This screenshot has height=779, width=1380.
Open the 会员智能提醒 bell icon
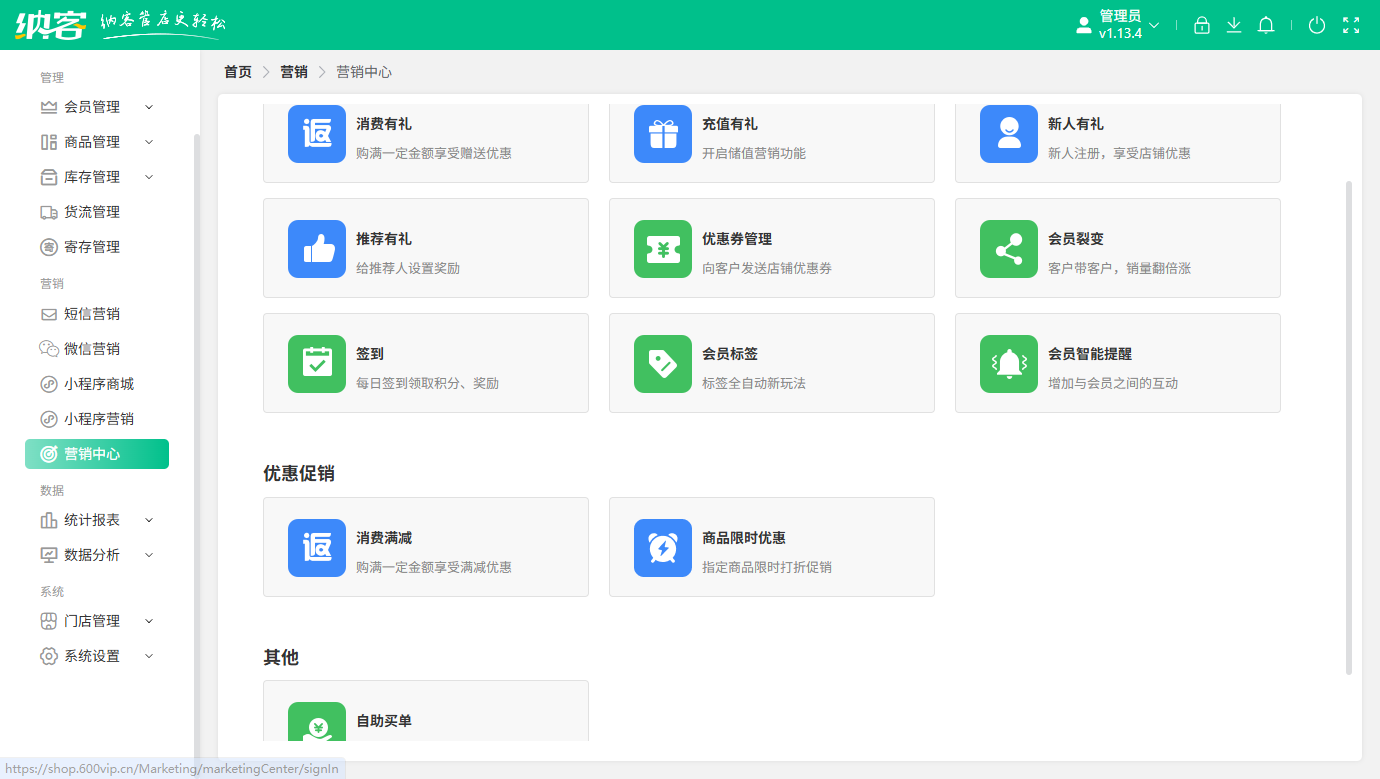pyautogui.click(x=1009, y=364)
